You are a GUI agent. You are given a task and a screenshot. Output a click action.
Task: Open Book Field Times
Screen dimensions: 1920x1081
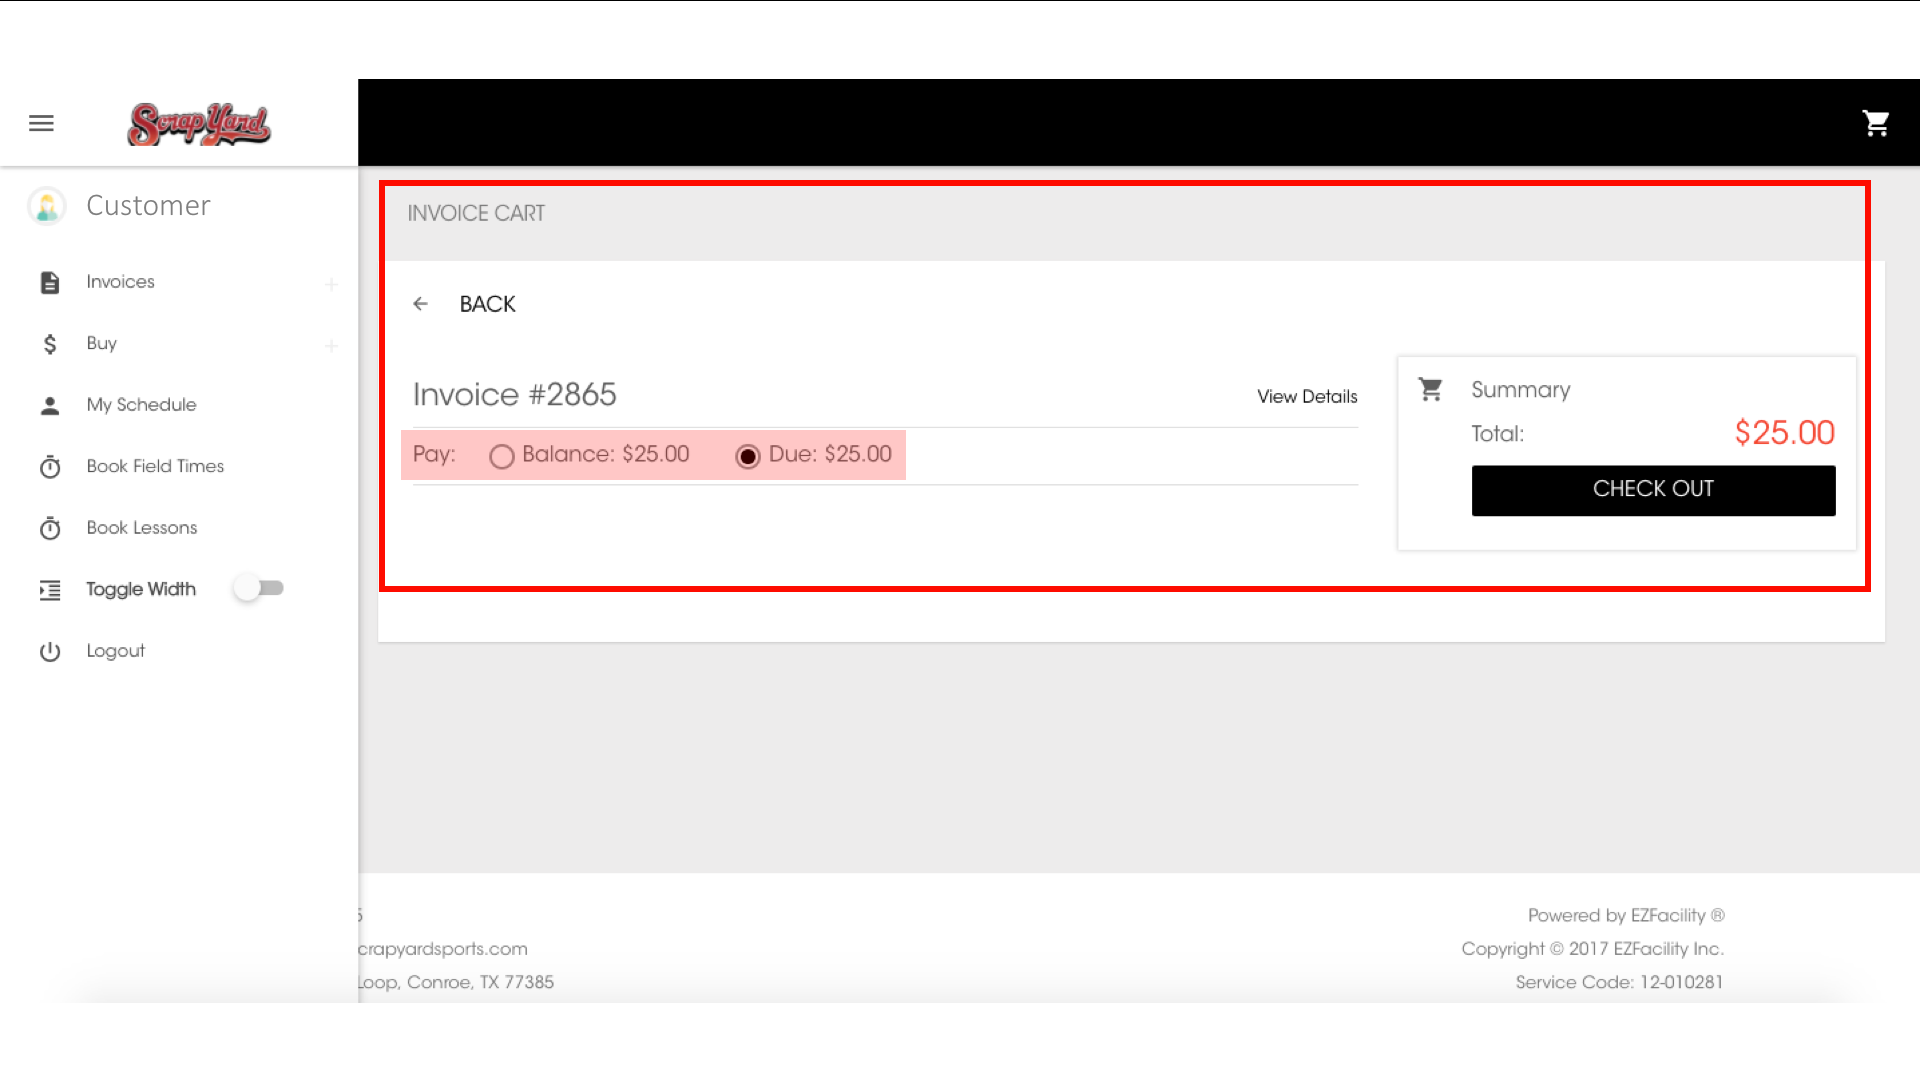[x=155, y=466]
